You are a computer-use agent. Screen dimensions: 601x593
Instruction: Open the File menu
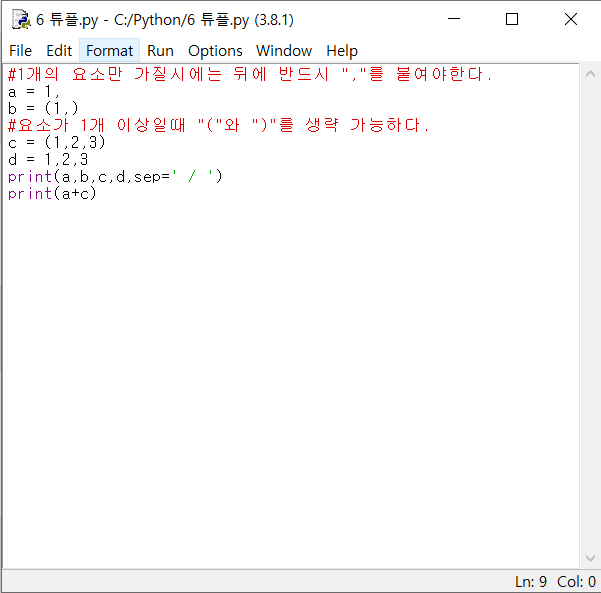[x=21, y=51]
